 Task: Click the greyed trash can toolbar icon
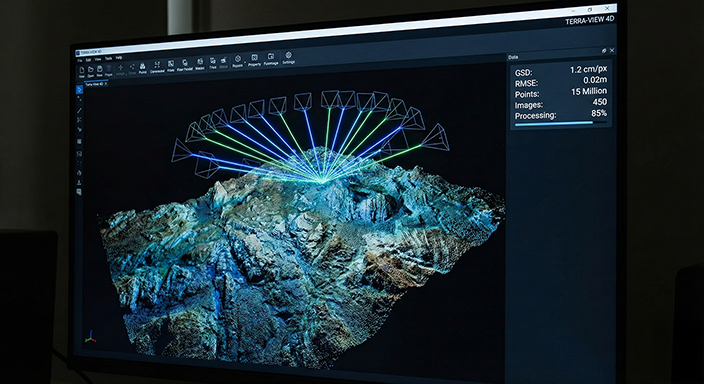tap(109, 68)
